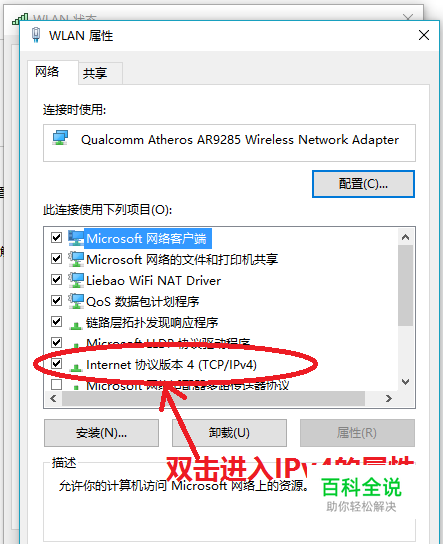Screen dimensions: 443x544
Task: Click the list's scroll up arrow
Action: coord(405,237)
